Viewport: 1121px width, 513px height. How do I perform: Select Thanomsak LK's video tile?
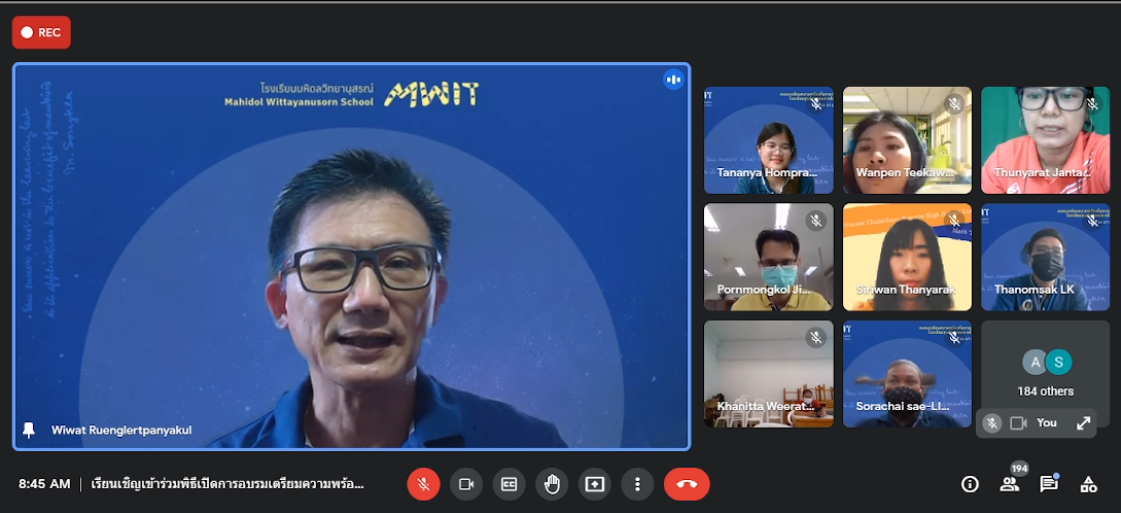1045,257
